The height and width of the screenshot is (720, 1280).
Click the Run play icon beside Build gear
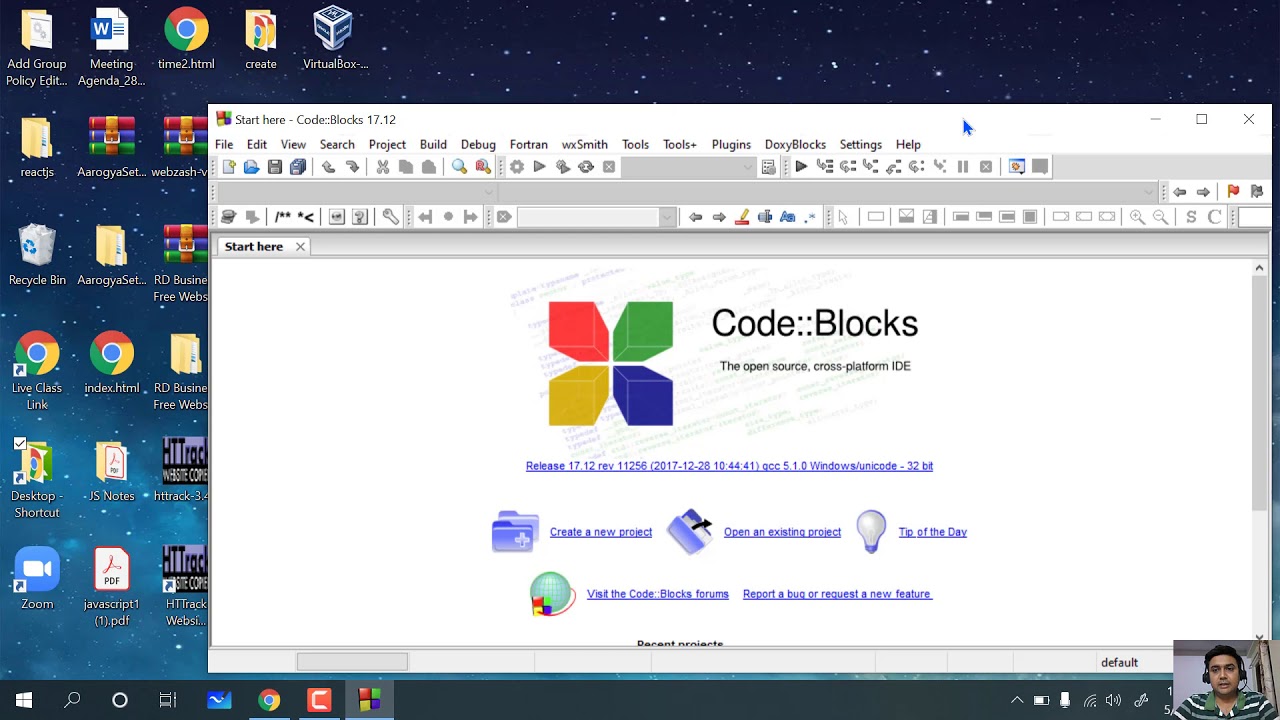(x=539, y=167)
